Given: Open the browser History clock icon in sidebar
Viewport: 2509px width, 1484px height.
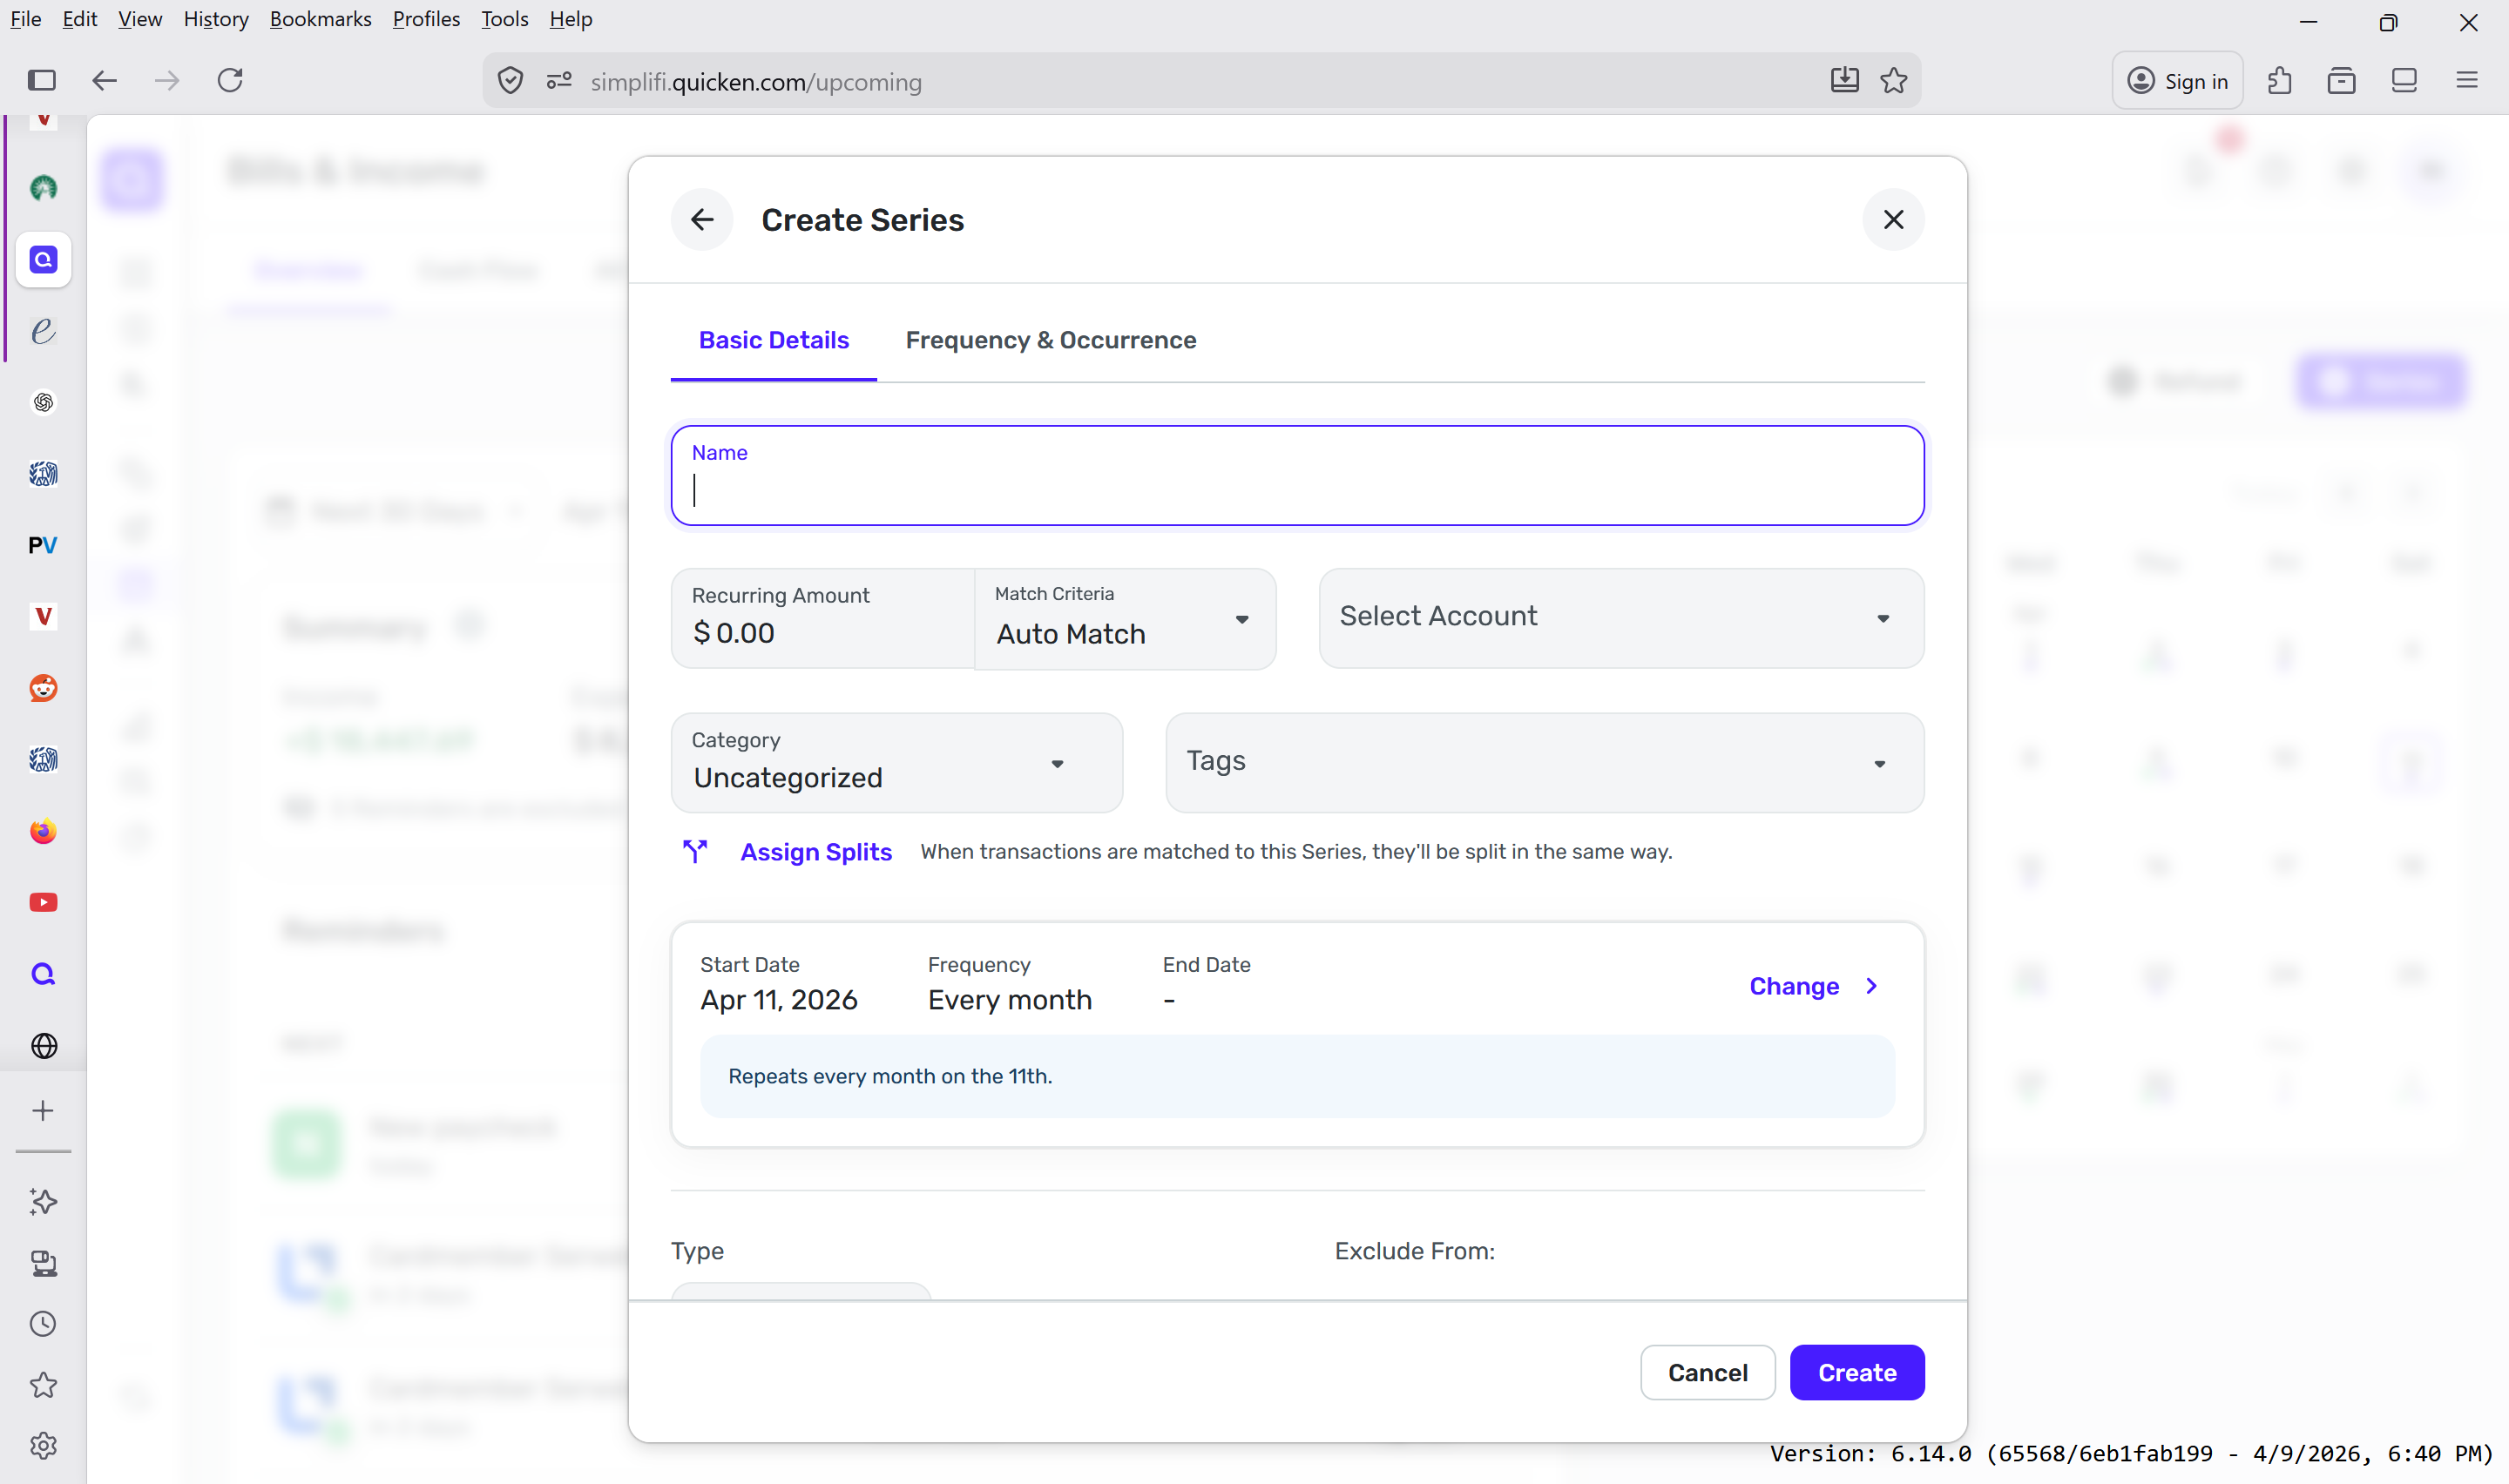Looking at the screenshot, I should coord(43,1323).
